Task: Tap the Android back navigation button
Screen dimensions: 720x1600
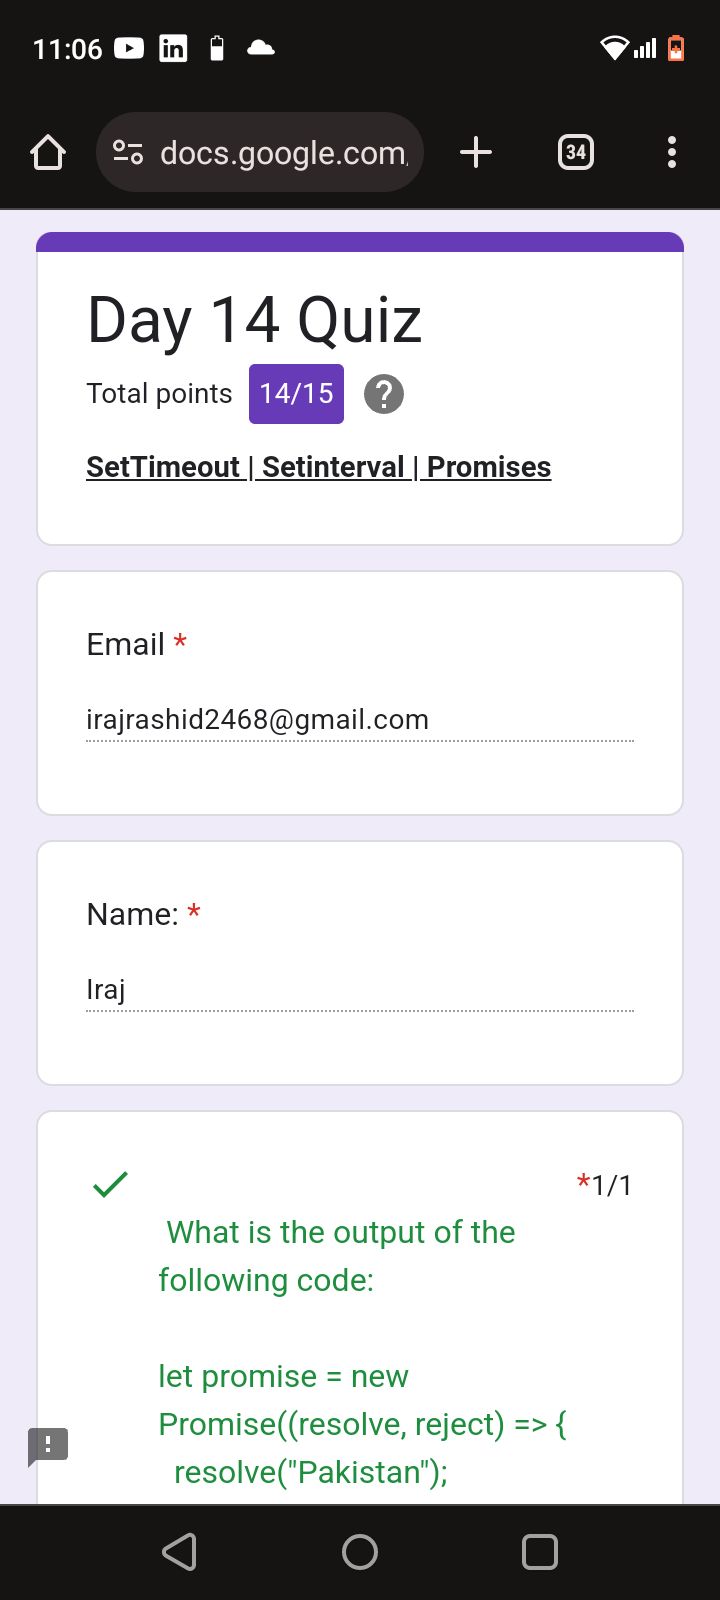Action: 179,1552
